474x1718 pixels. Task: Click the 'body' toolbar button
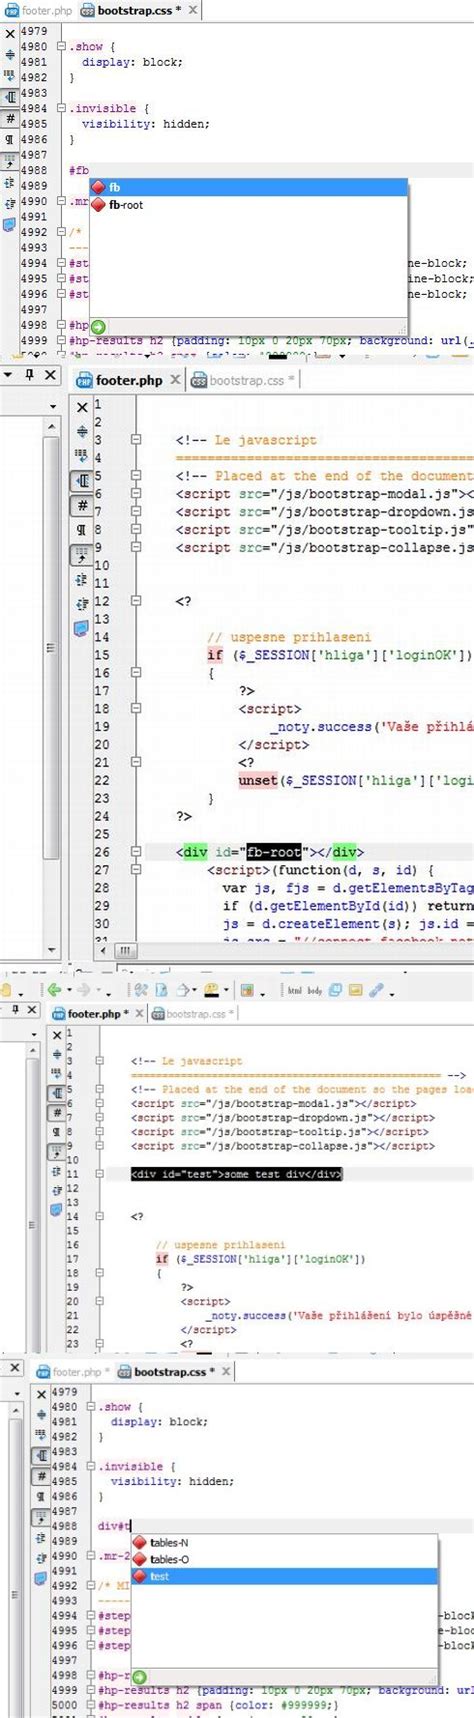point(314,990)
